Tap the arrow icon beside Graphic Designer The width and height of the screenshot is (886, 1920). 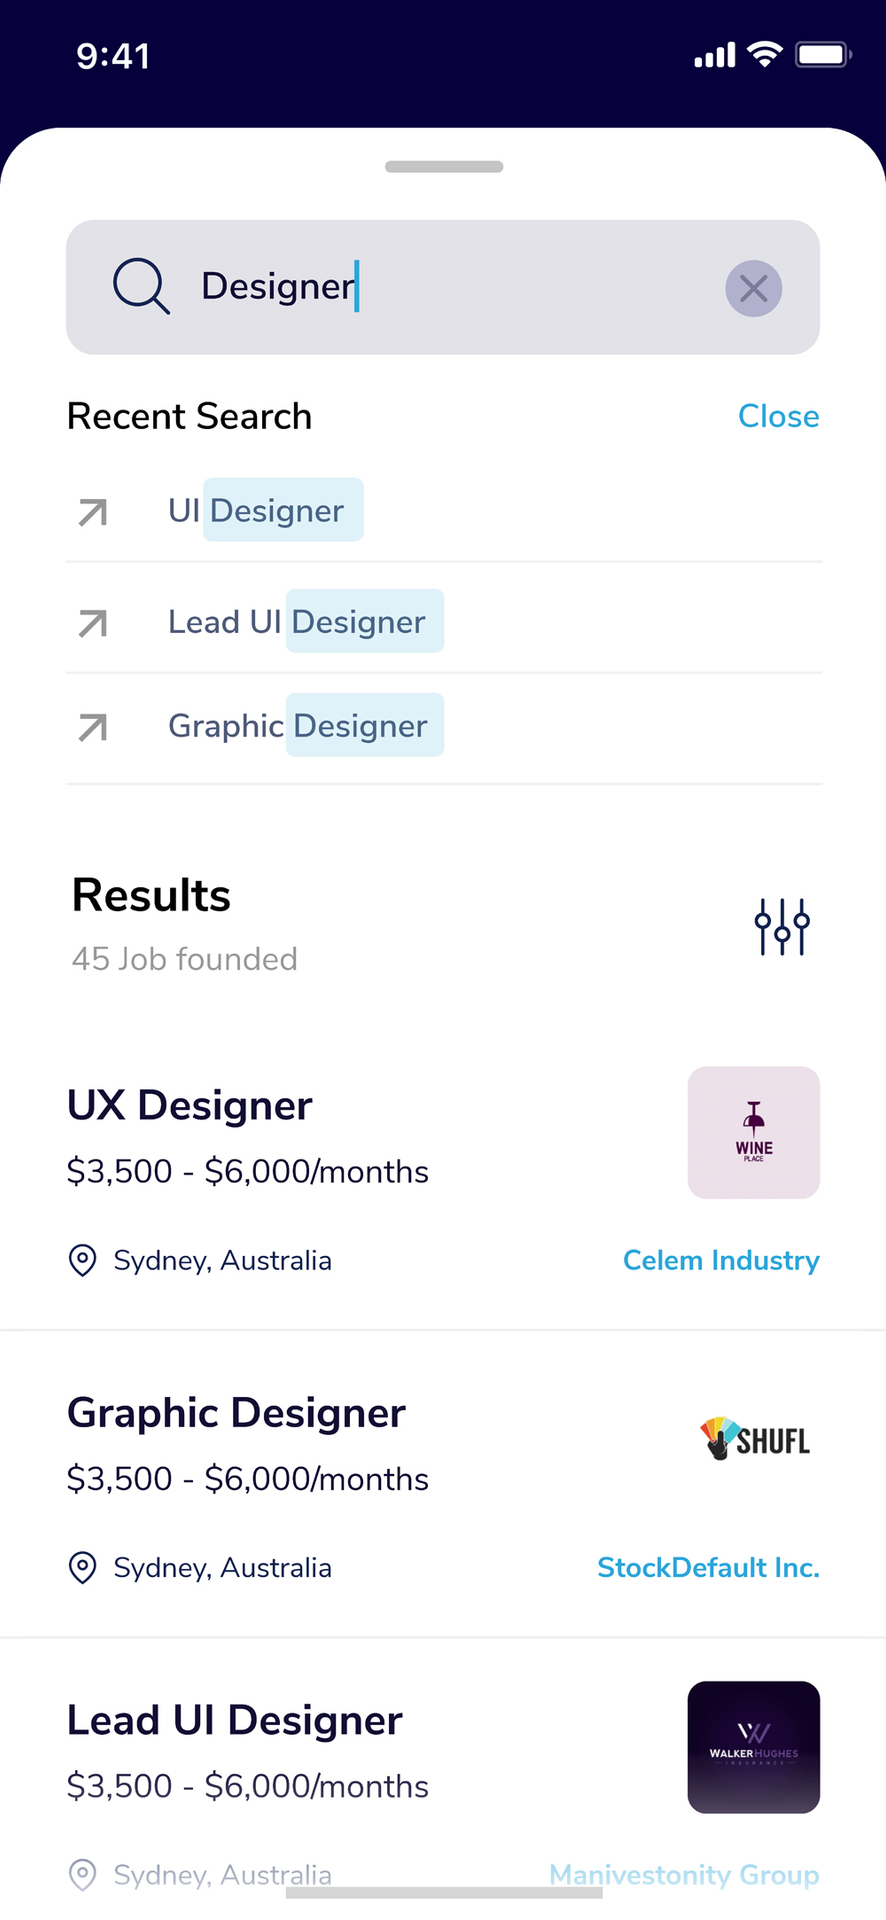pos(93,727)
